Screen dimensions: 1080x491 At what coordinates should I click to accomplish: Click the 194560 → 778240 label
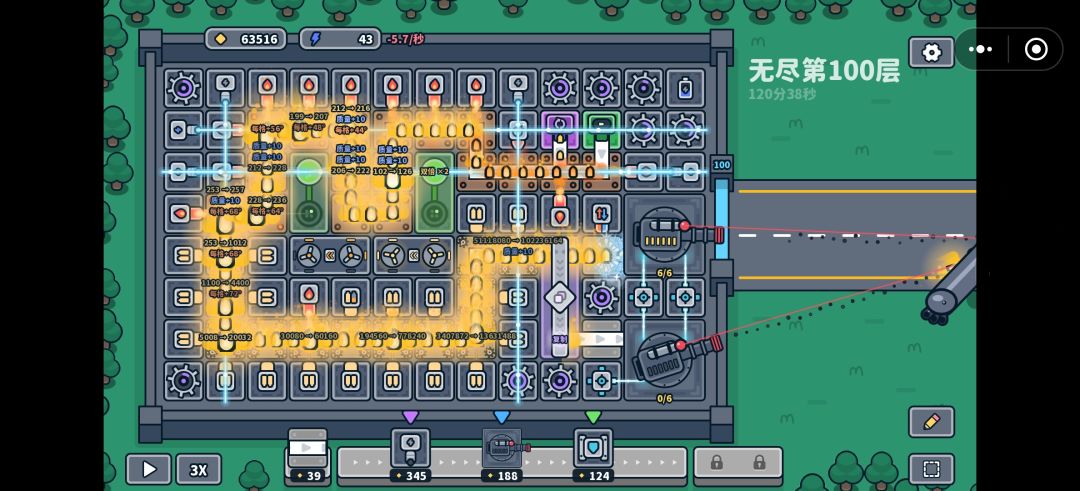[391, 336]
